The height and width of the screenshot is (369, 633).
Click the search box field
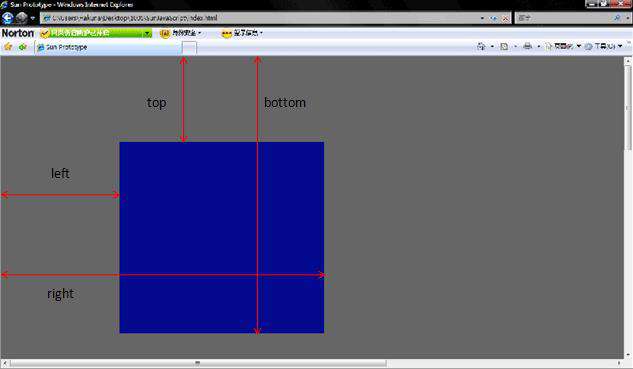coord(564,18)
